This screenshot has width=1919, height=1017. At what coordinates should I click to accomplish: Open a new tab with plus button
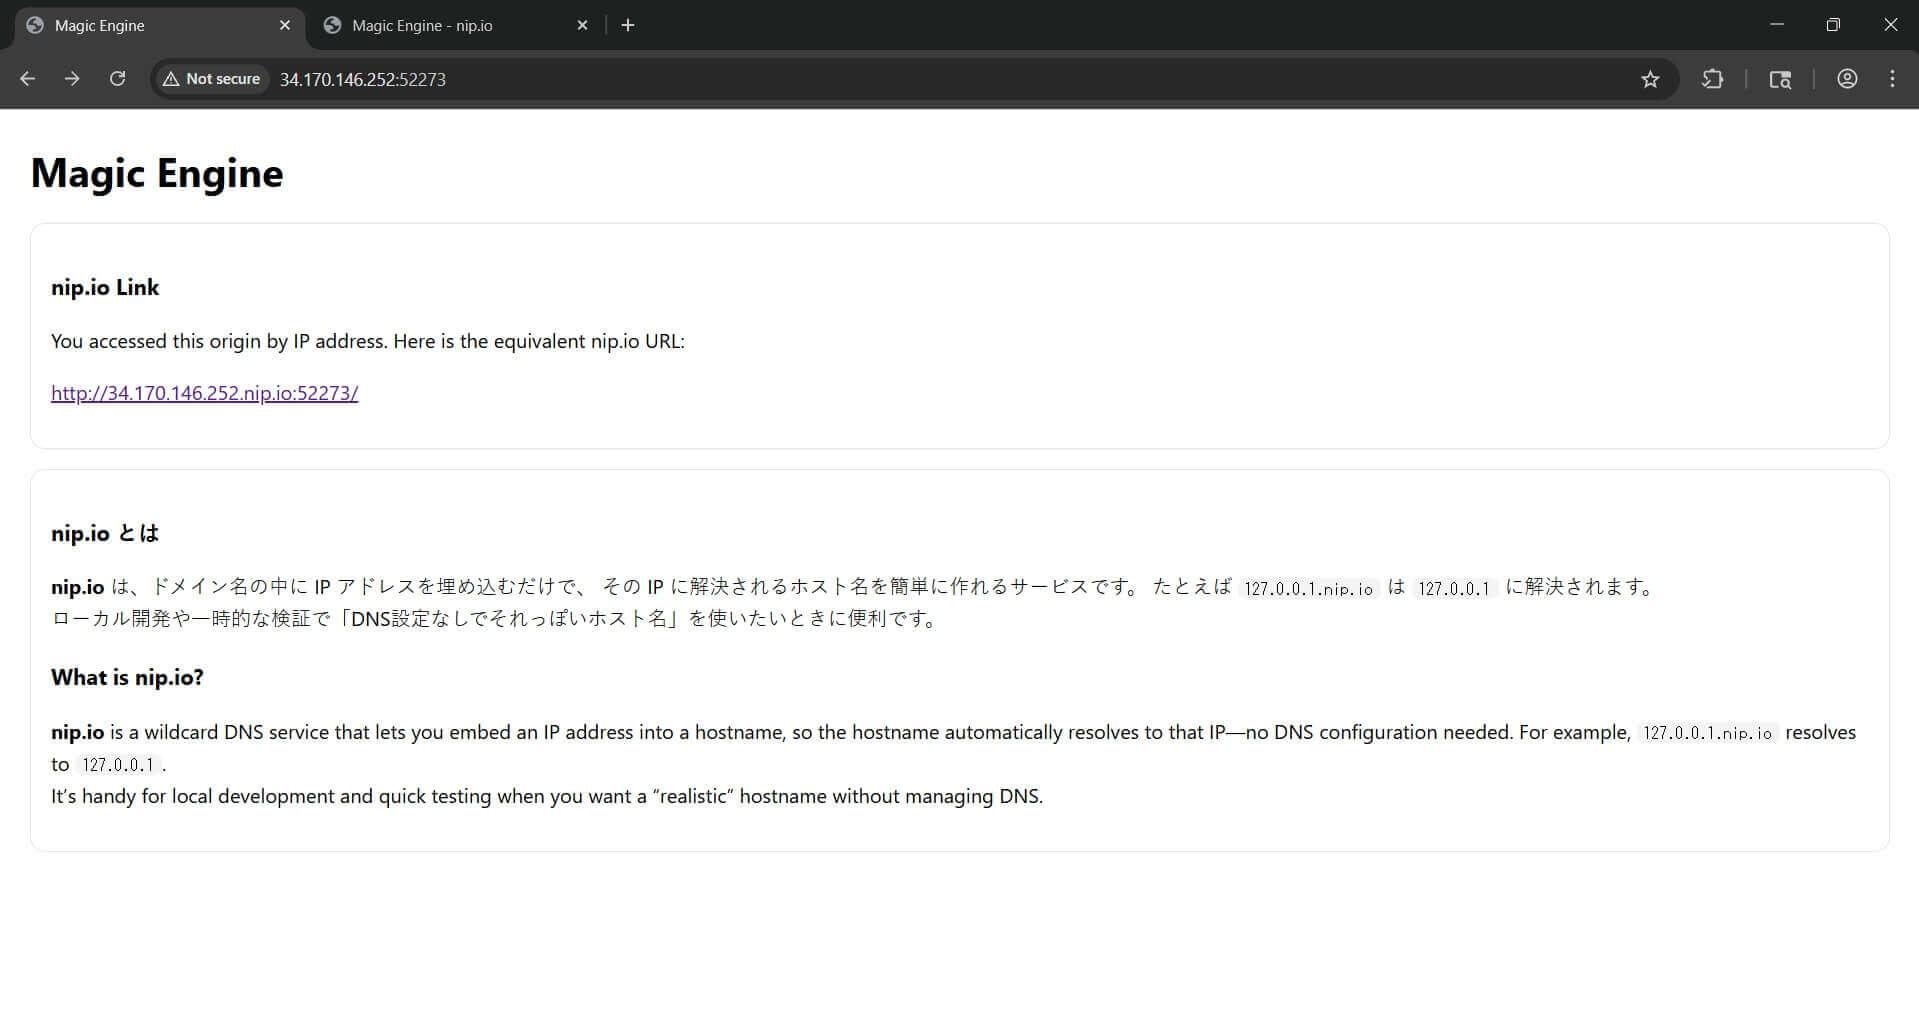[x=628, y=25]
